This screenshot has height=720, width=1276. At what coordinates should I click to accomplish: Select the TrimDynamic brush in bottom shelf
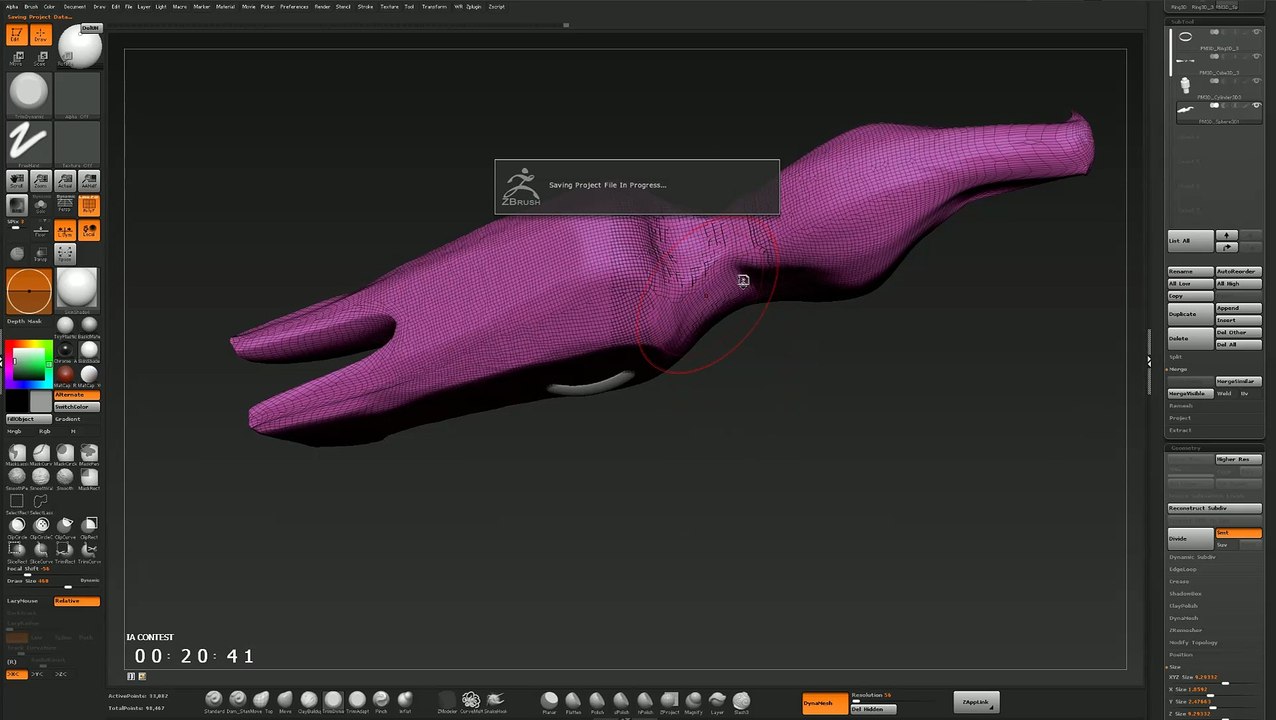coord(333,700)
